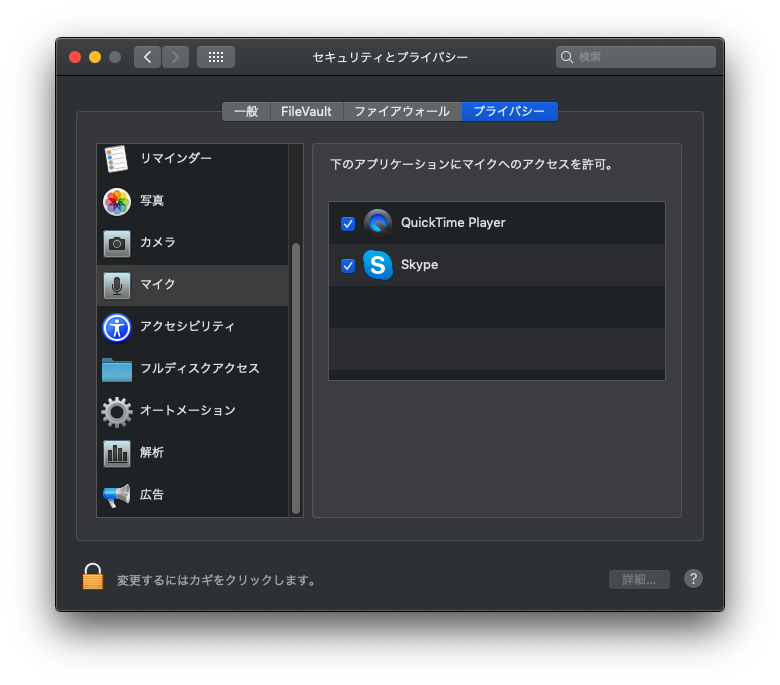Select リマインダー in the privacy list
Viewport: 780px width, 685px height.
tap(193, 159)
